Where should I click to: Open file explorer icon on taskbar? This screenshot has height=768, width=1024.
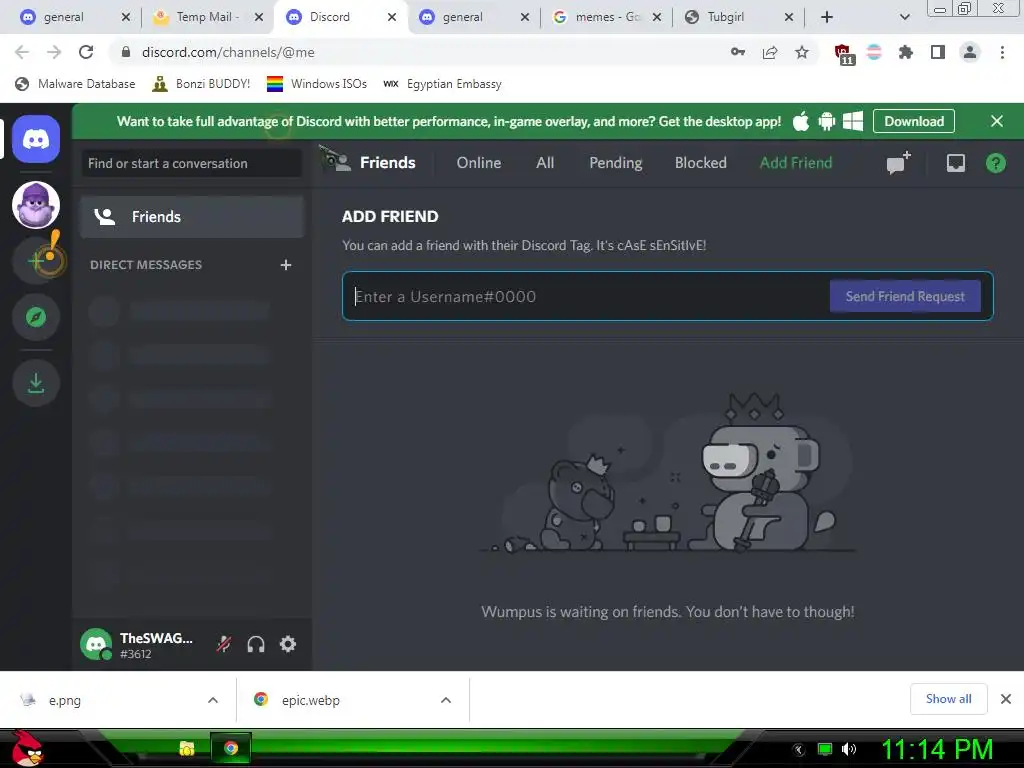(187, 748)
